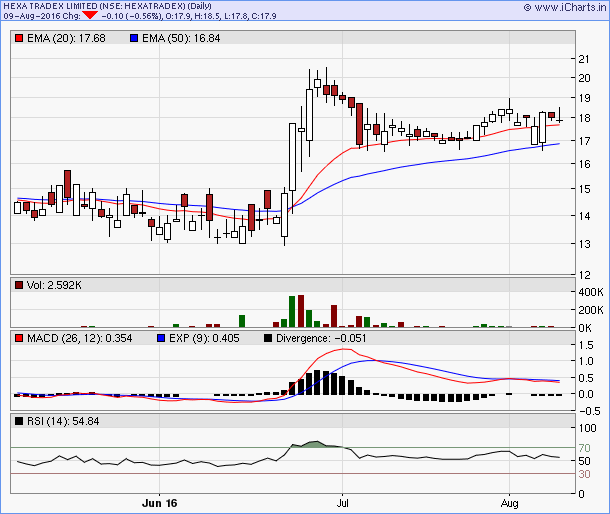Click the shaded RSI overbought region above 70
The image size is (610, 514).
click(x=315, y=444)
